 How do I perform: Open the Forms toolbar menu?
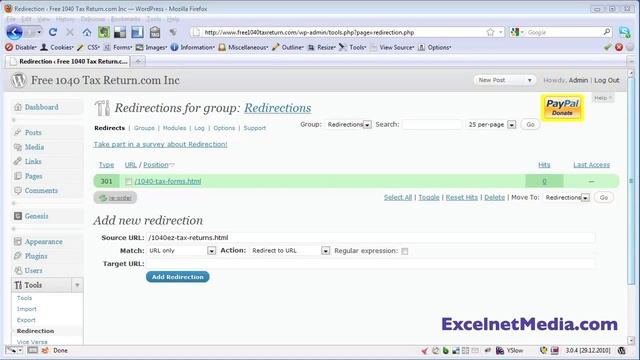[x=118, y=47]
